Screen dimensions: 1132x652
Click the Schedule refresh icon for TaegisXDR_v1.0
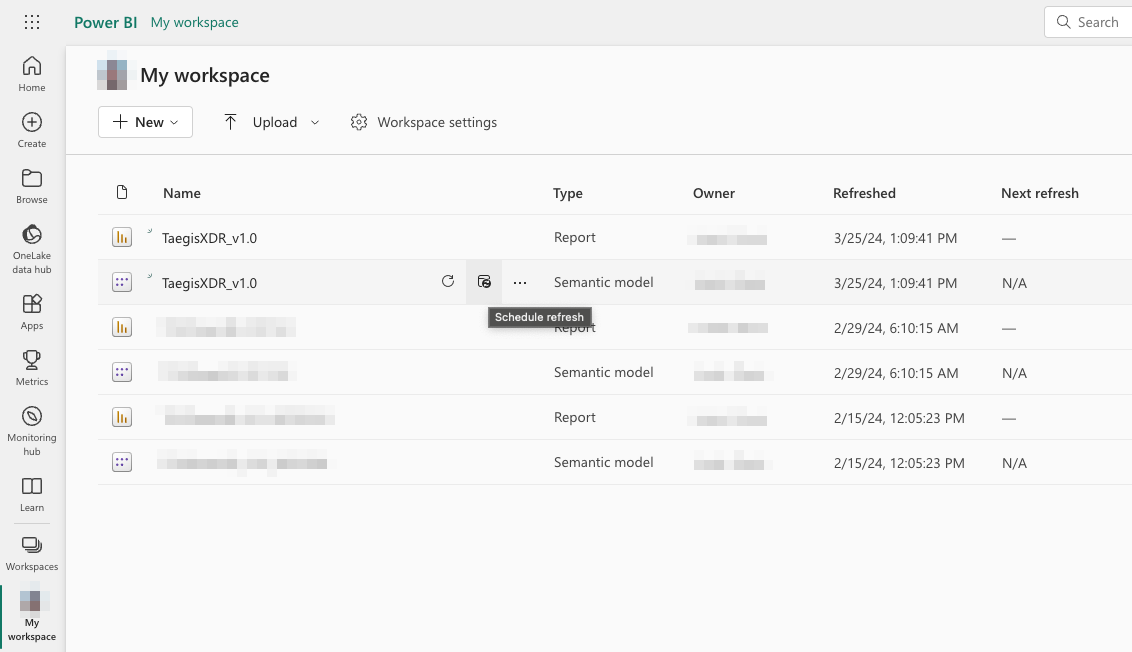pyautogui.click(x=484, y=282)
